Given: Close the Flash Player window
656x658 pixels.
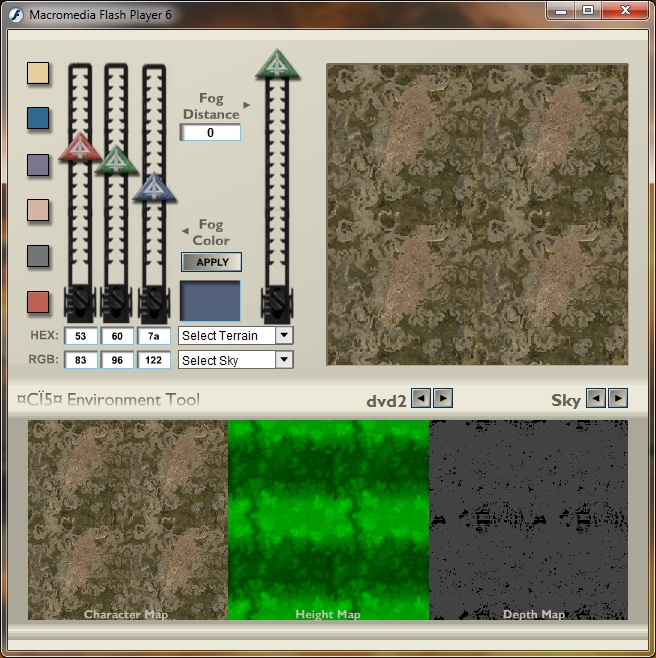Looking at the screenshot, I should (625, 11).
